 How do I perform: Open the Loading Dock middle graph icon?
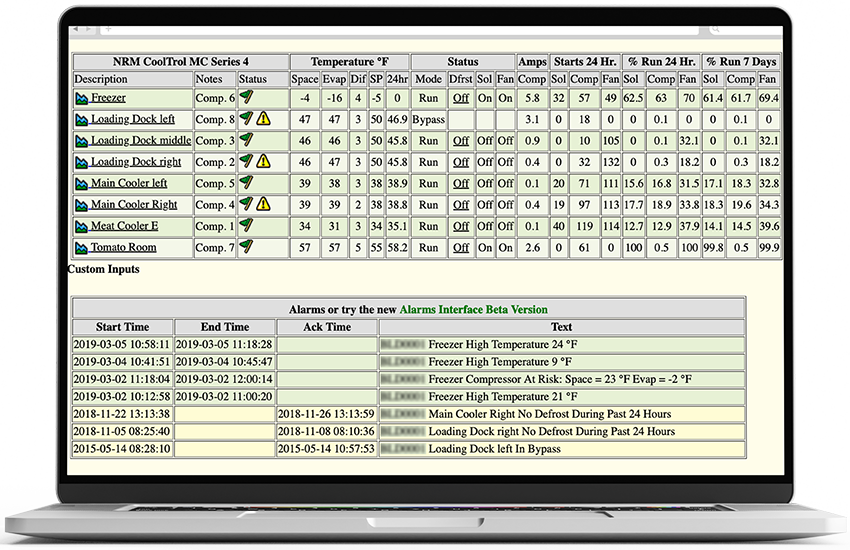point(81,141)
